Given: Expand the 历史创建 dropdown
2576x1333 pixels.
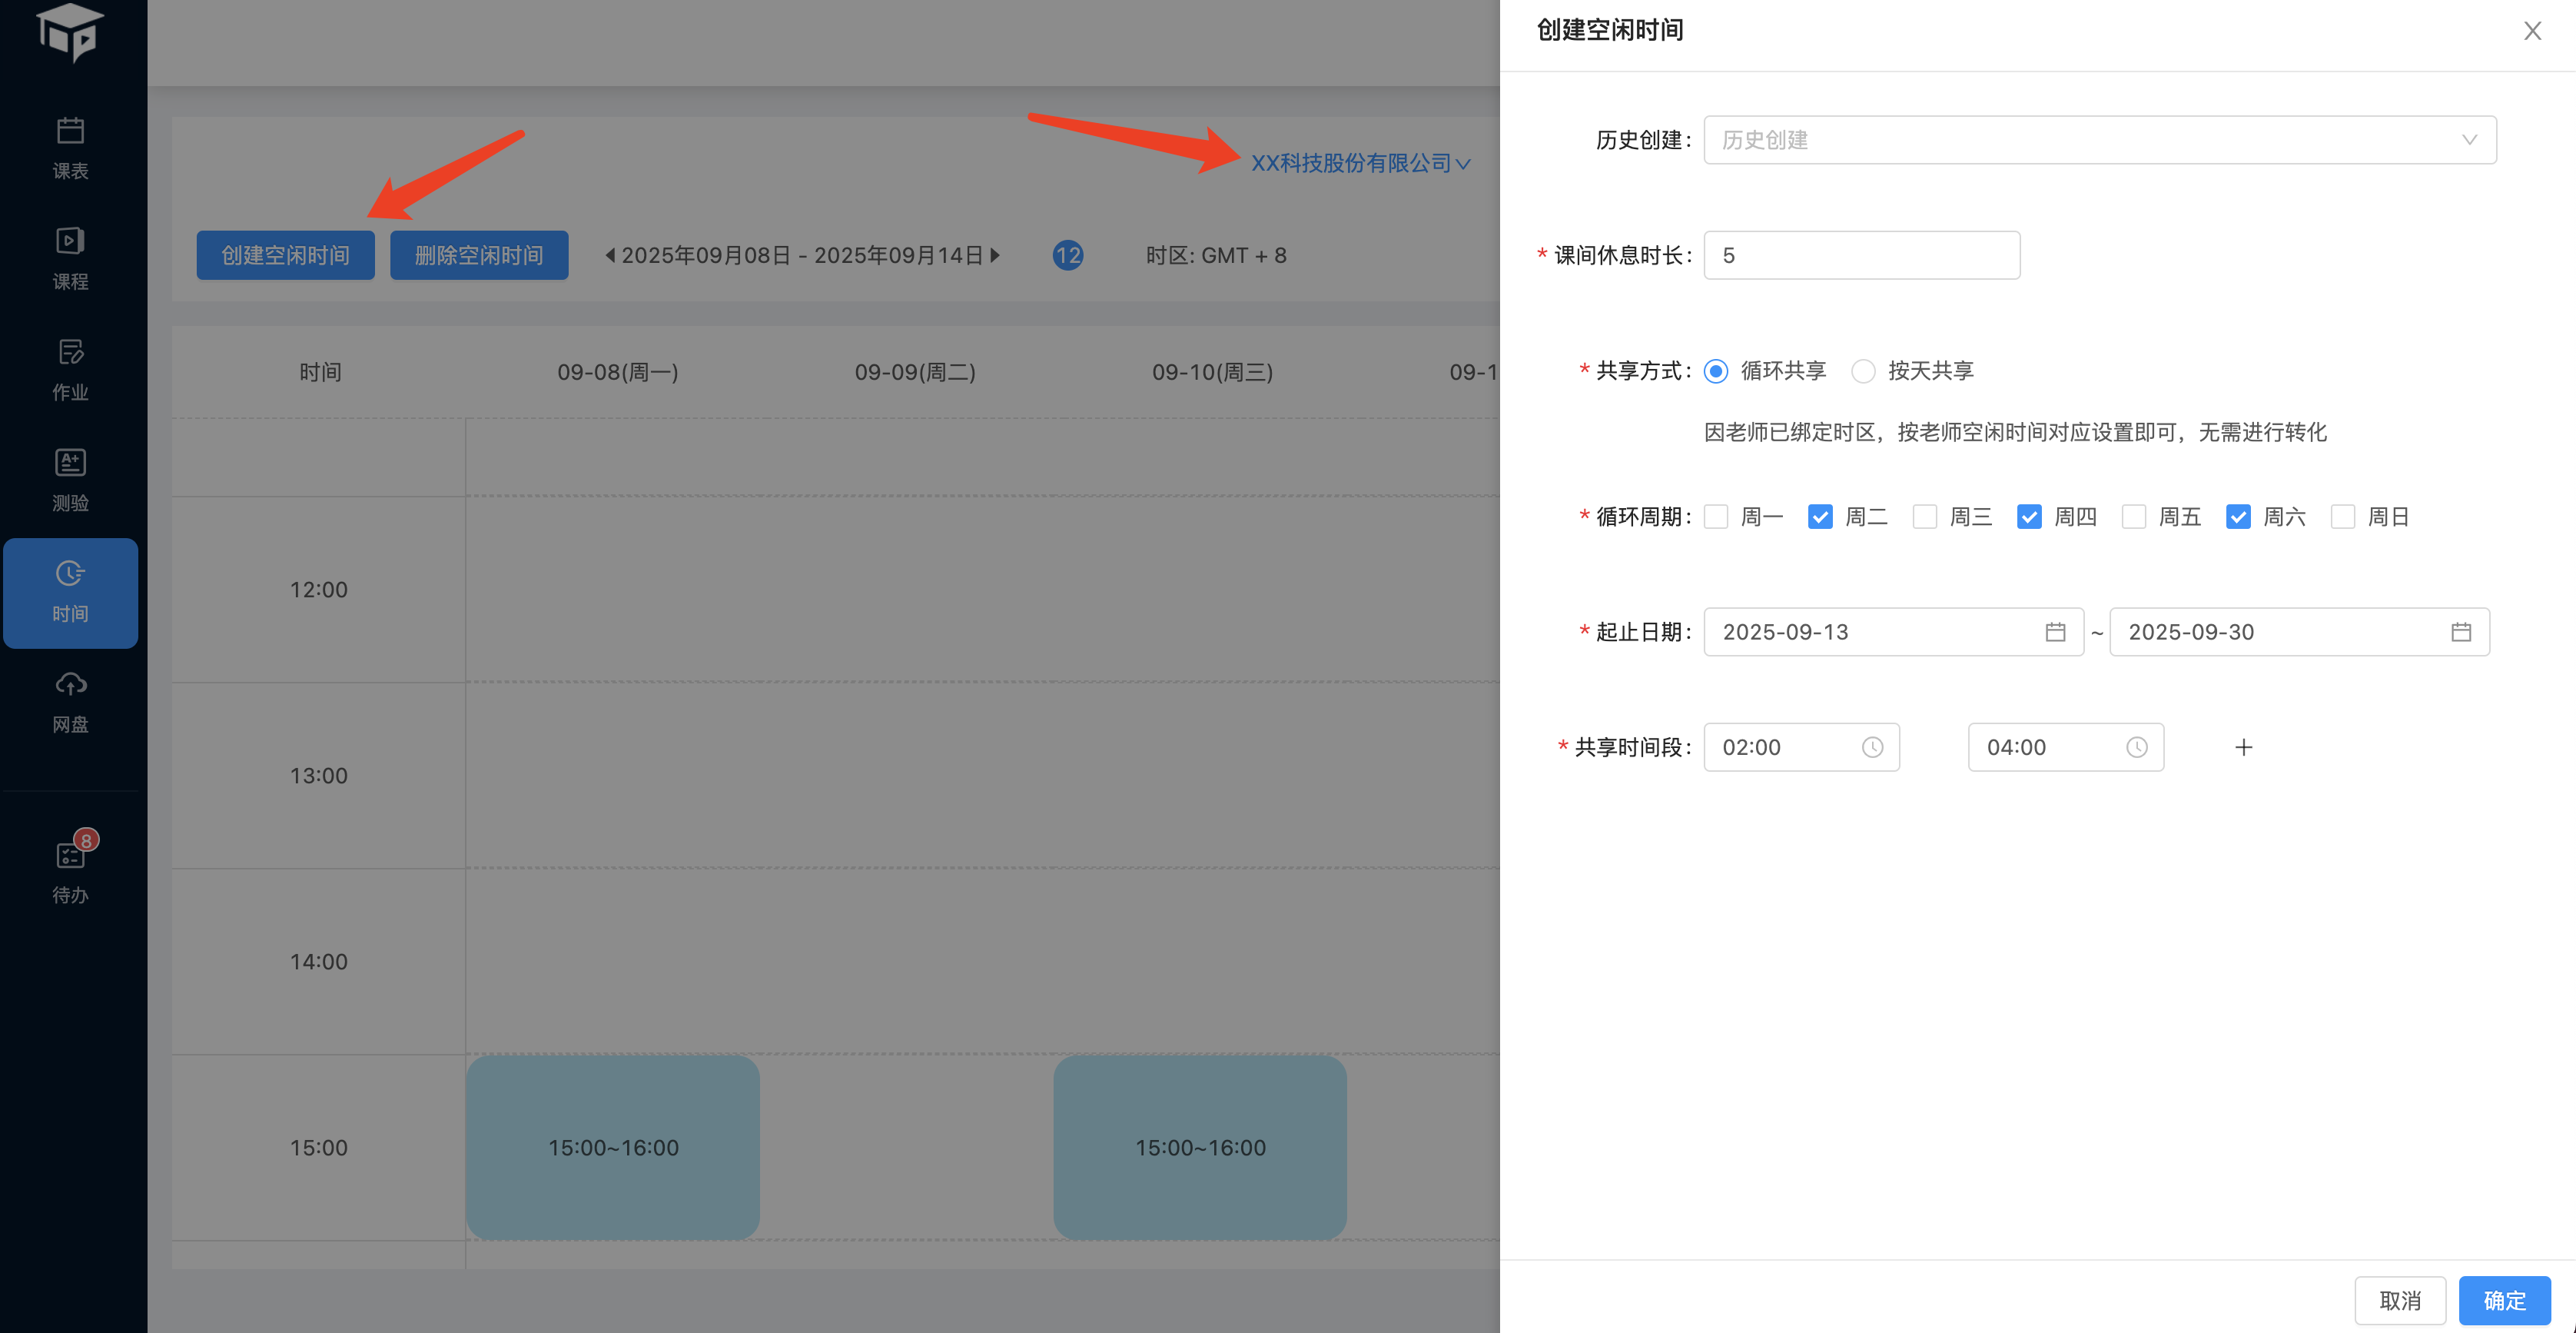Looking at the screenshot, I should click(x=2099, y=140).
